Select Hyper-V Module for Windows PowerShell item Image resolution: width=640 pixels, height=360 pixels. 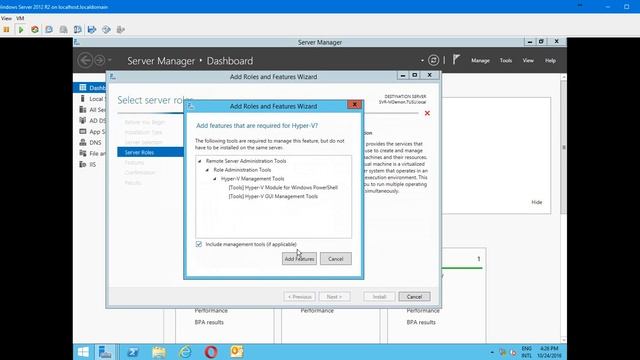(283, 187)
